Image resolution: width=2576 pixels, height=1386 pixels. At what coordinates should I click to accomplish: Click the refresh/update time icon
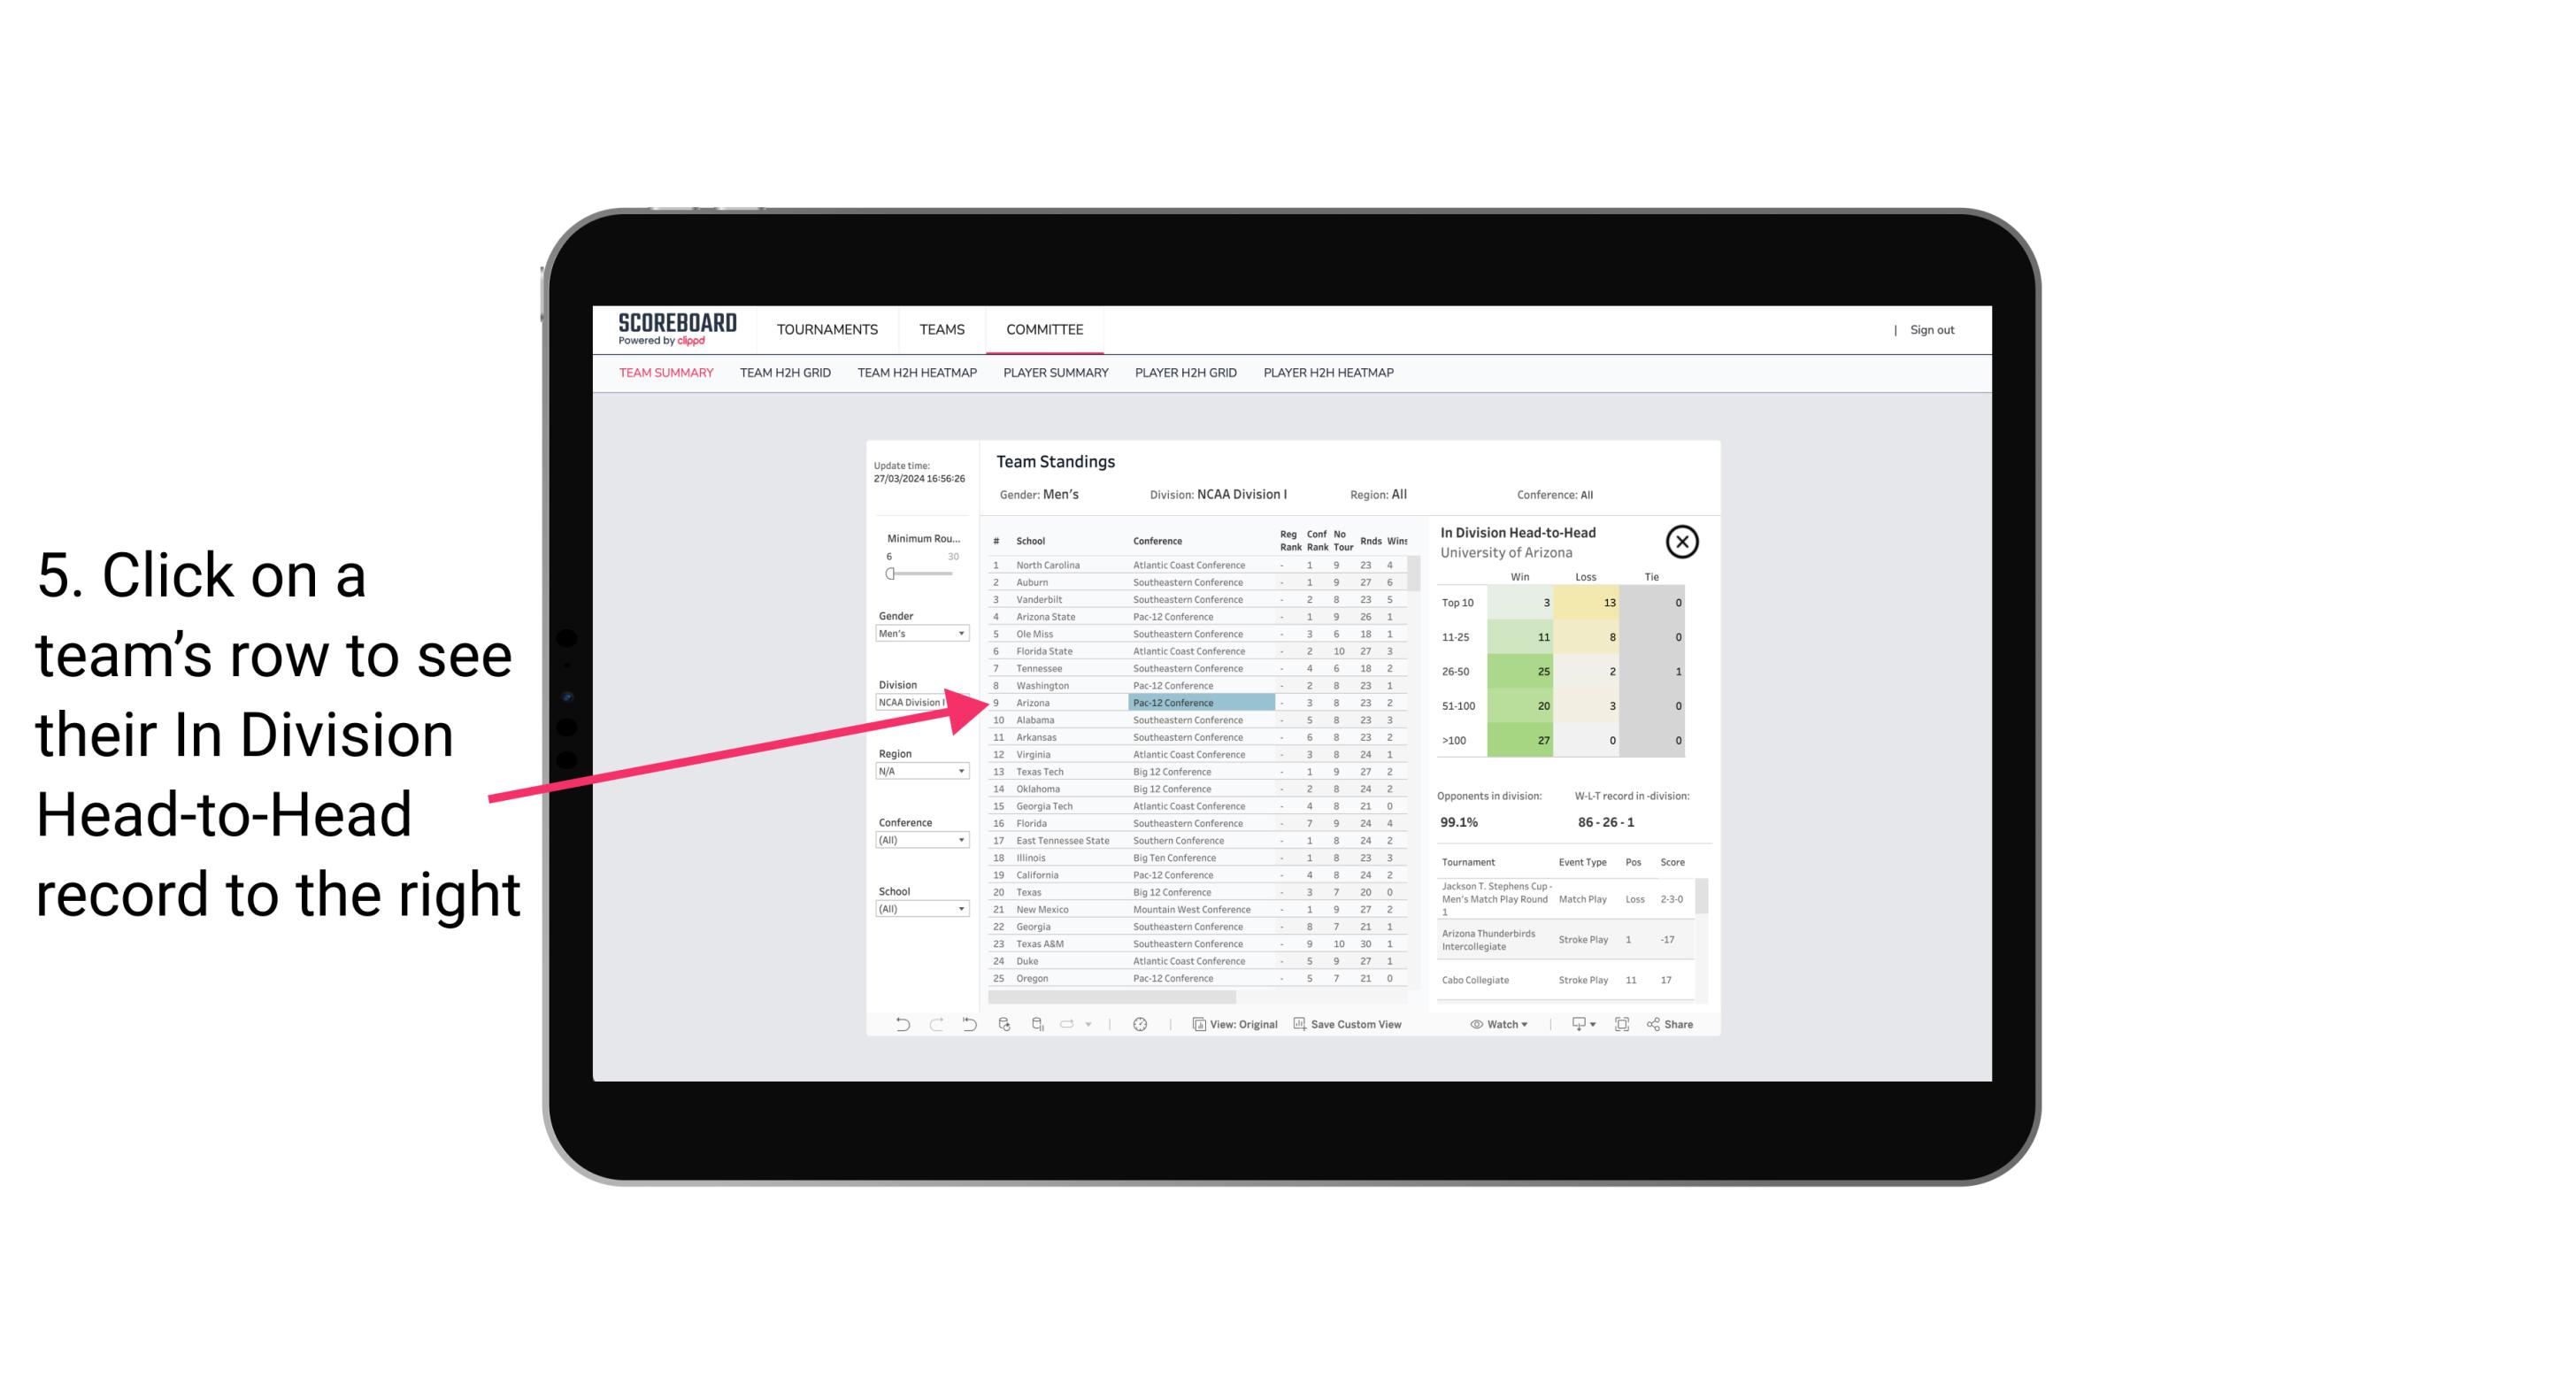[1140, 1024]
